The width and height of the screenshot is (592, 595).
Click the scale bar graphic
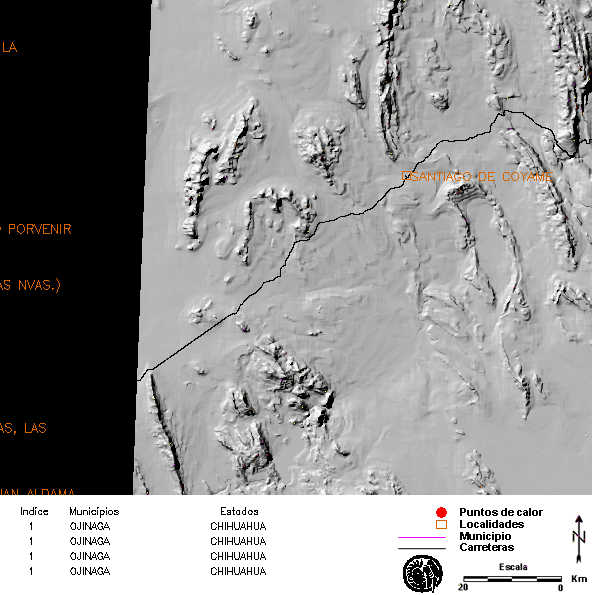click(512, 579)
